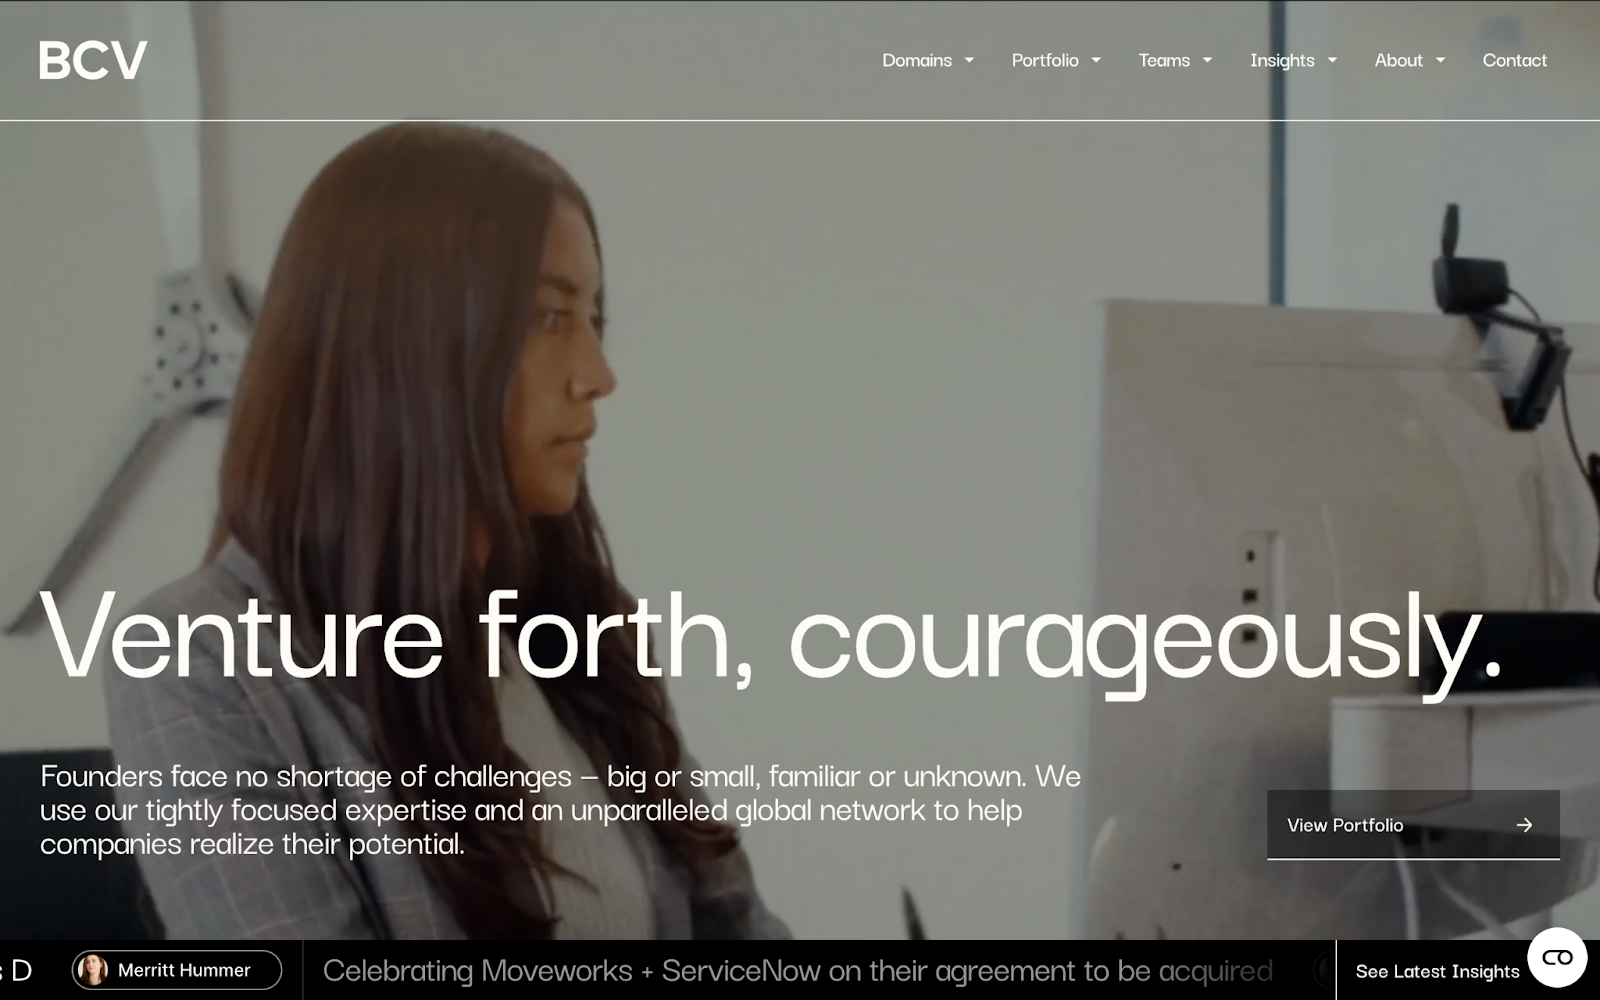Select the Merritt Hummer author pill
The width and height of the screenshot is (1600, 1000).
177,970
